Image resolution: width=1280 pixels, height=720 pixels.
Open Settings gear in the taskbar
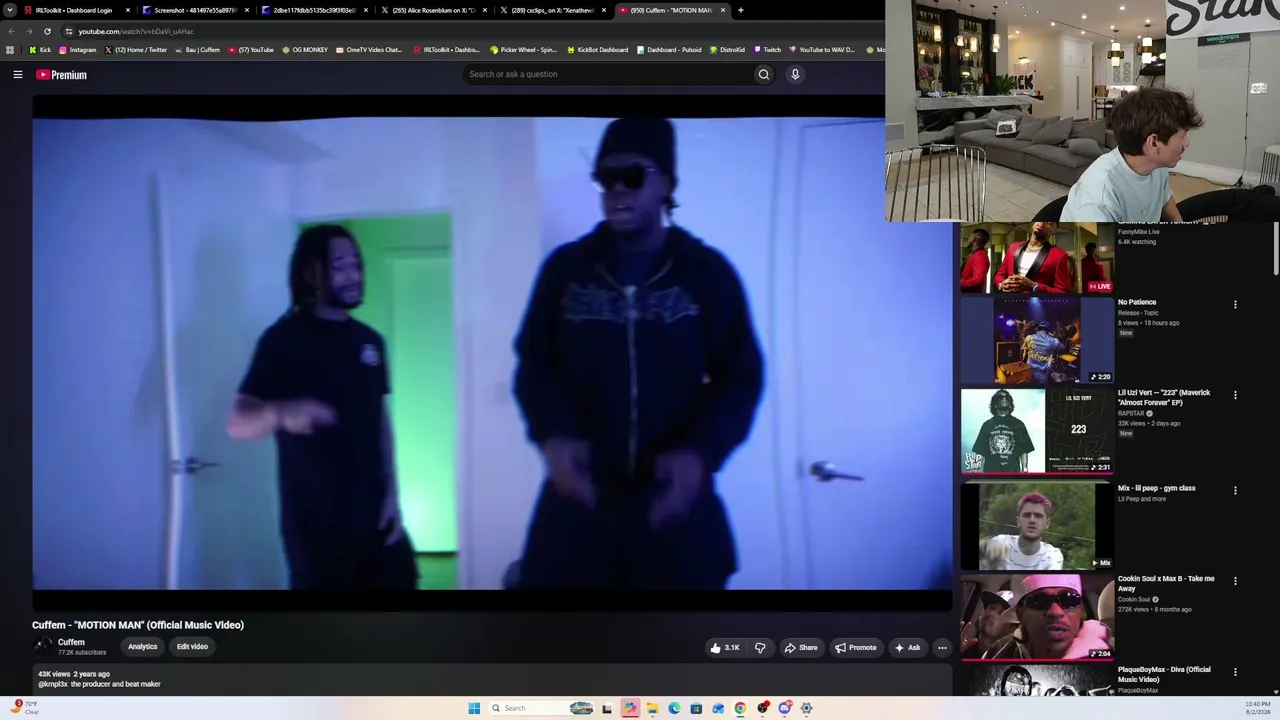coord(806,708)
